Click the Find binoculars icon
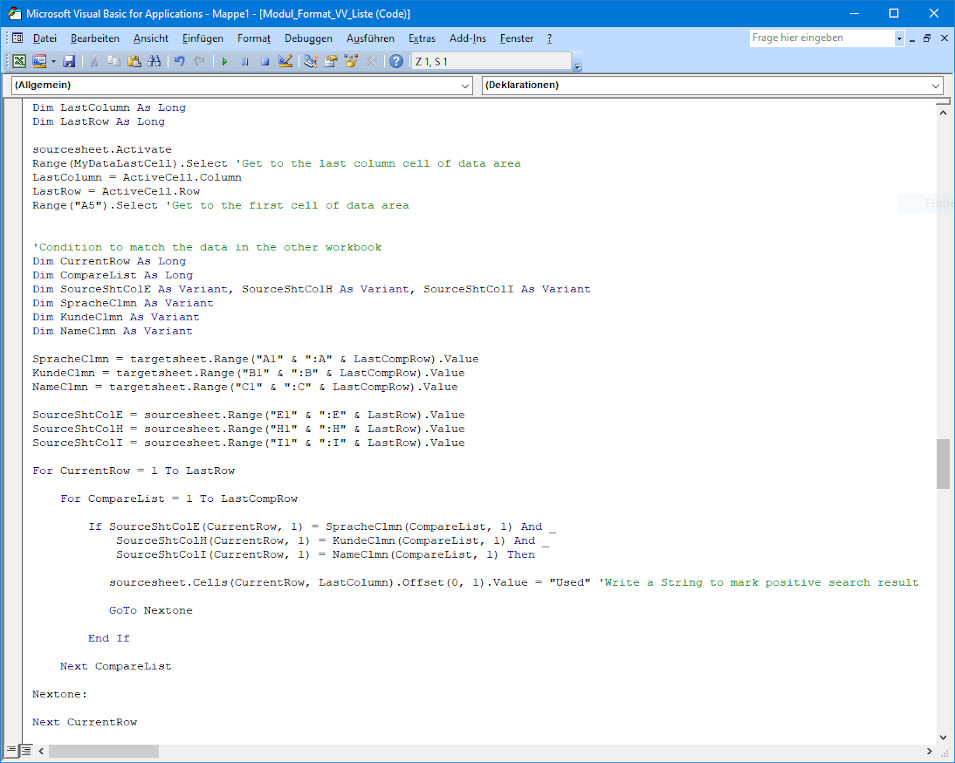 click(154, 61)
